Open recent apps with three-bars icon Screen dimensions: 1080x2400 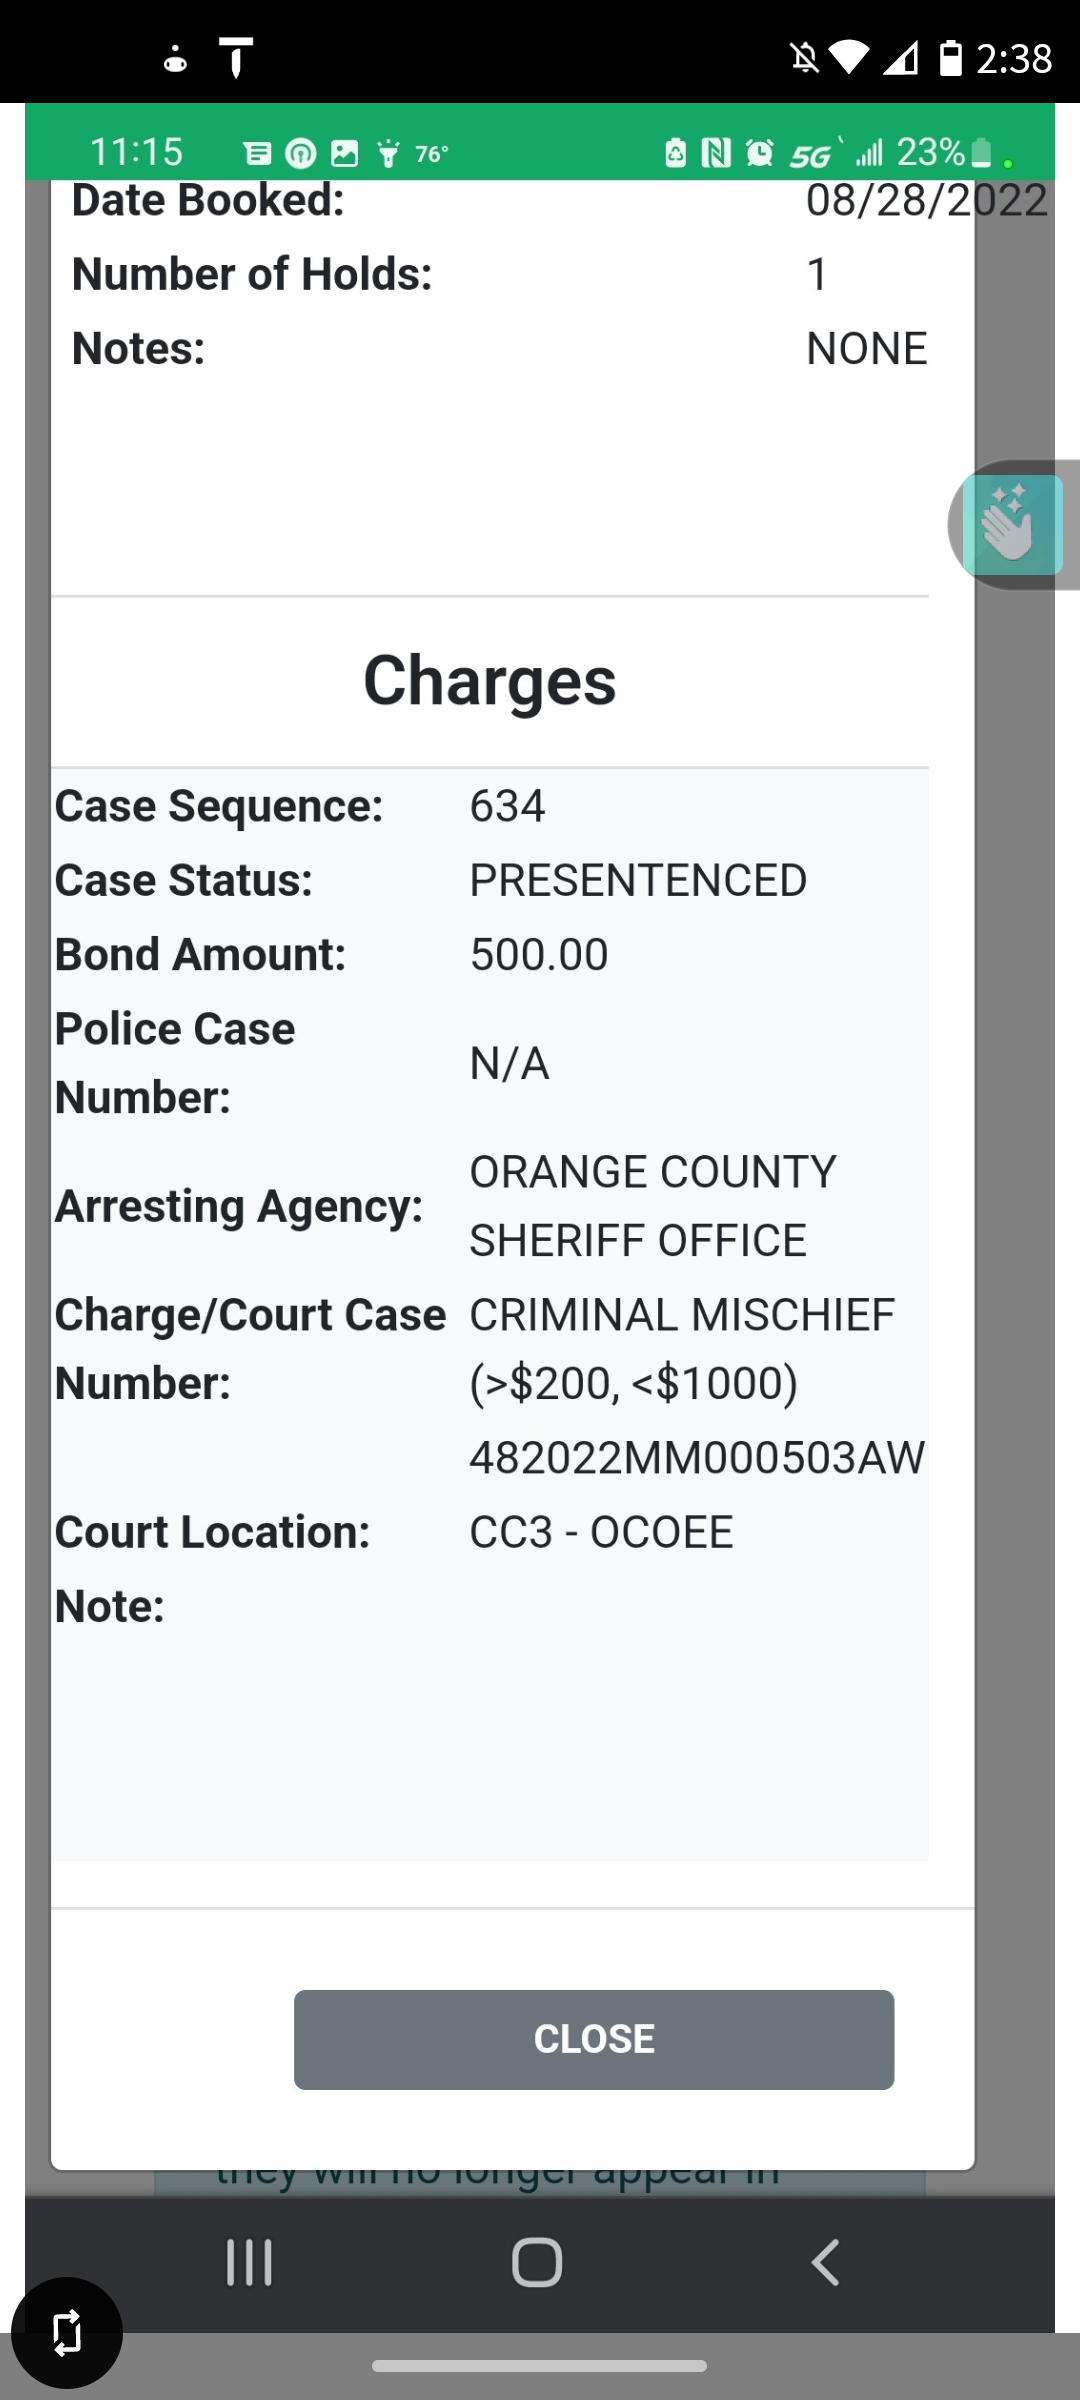coord(249,2262)
